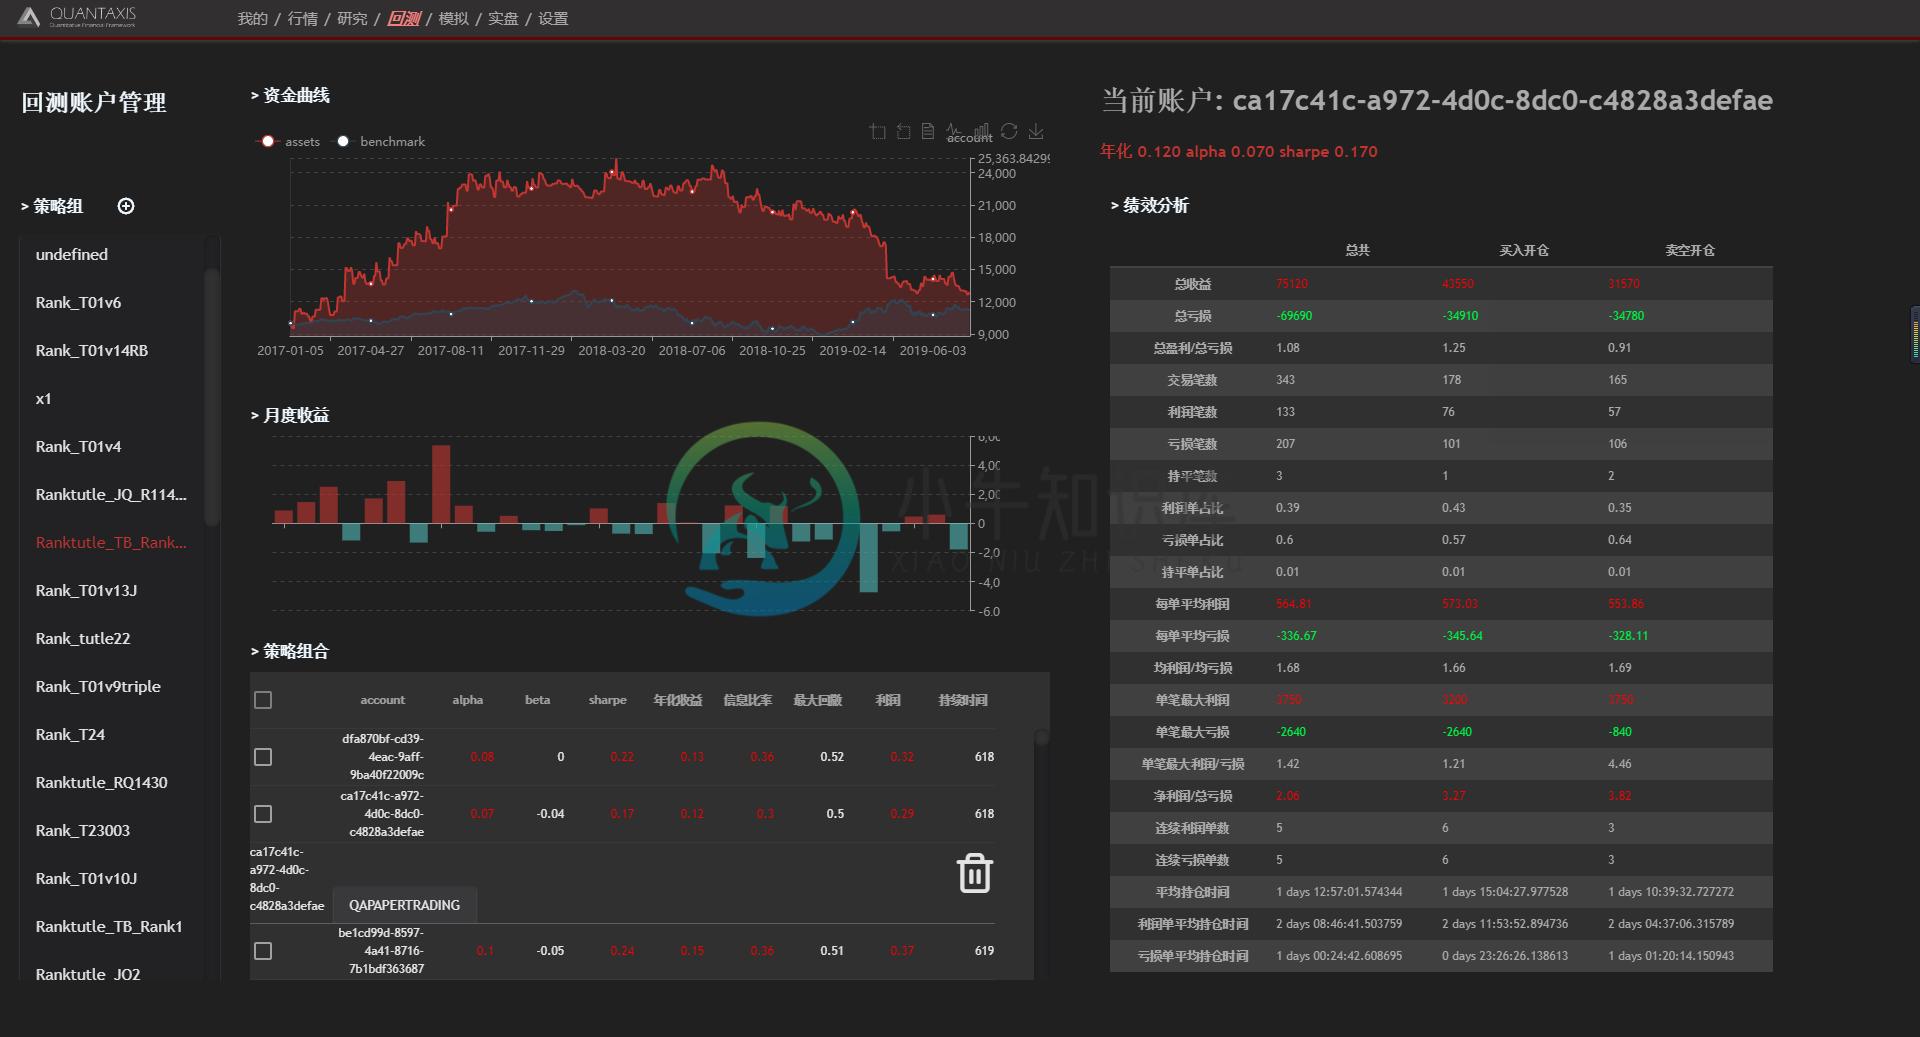1920x1037 pixels.
Task: Click the 策略组合 table scrollbar
Action: coord(1041,738)
